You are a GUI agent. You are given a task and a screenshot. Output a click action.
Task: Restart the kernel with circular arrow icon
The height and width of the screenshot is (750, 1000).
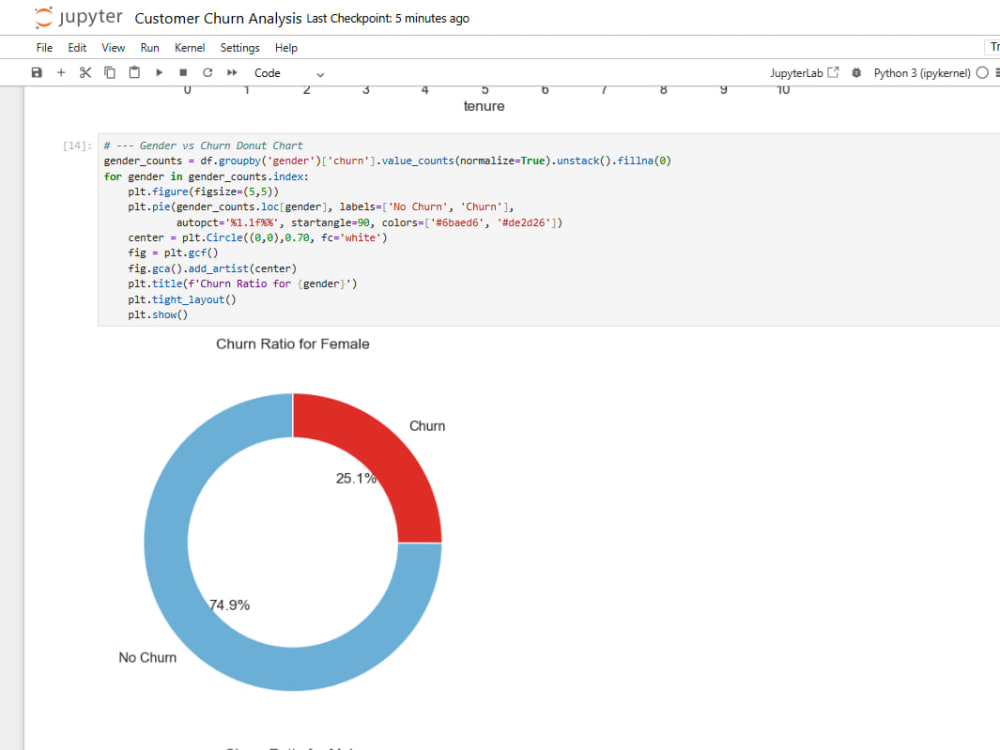207,73
